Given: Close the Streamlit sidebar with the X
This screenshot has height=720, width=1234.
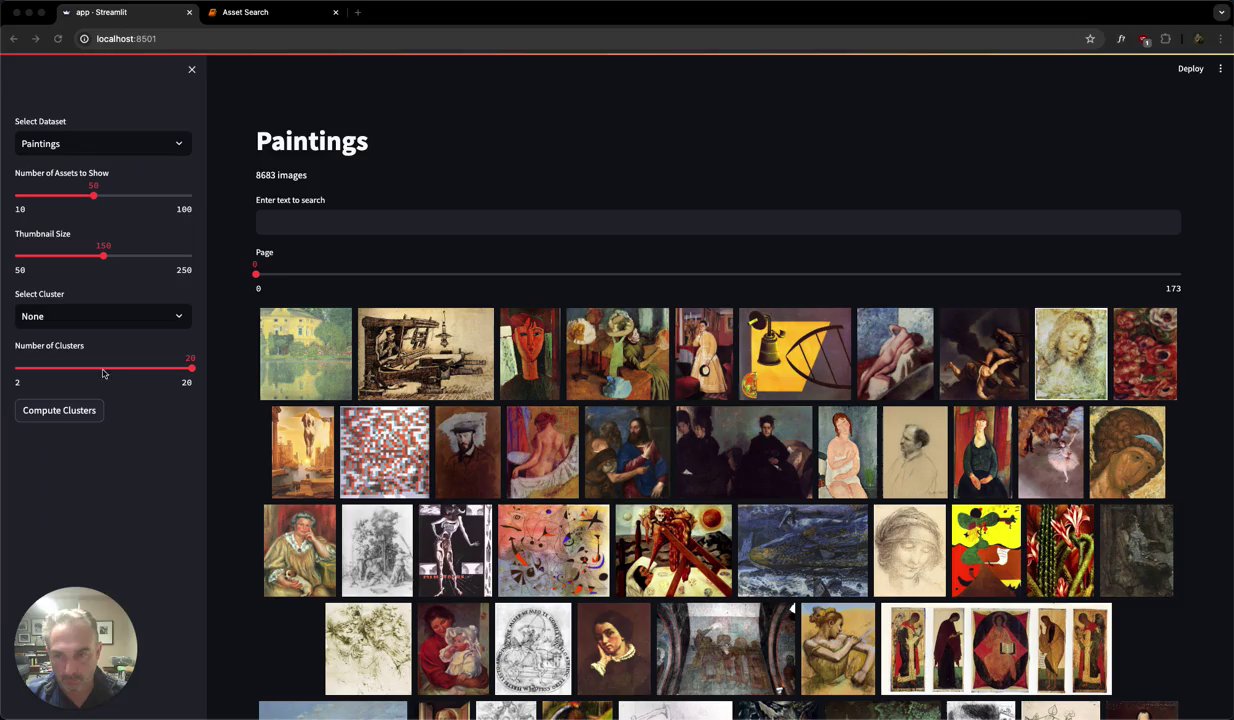Looking at the screenshot, I should click(x=192, y=69).
